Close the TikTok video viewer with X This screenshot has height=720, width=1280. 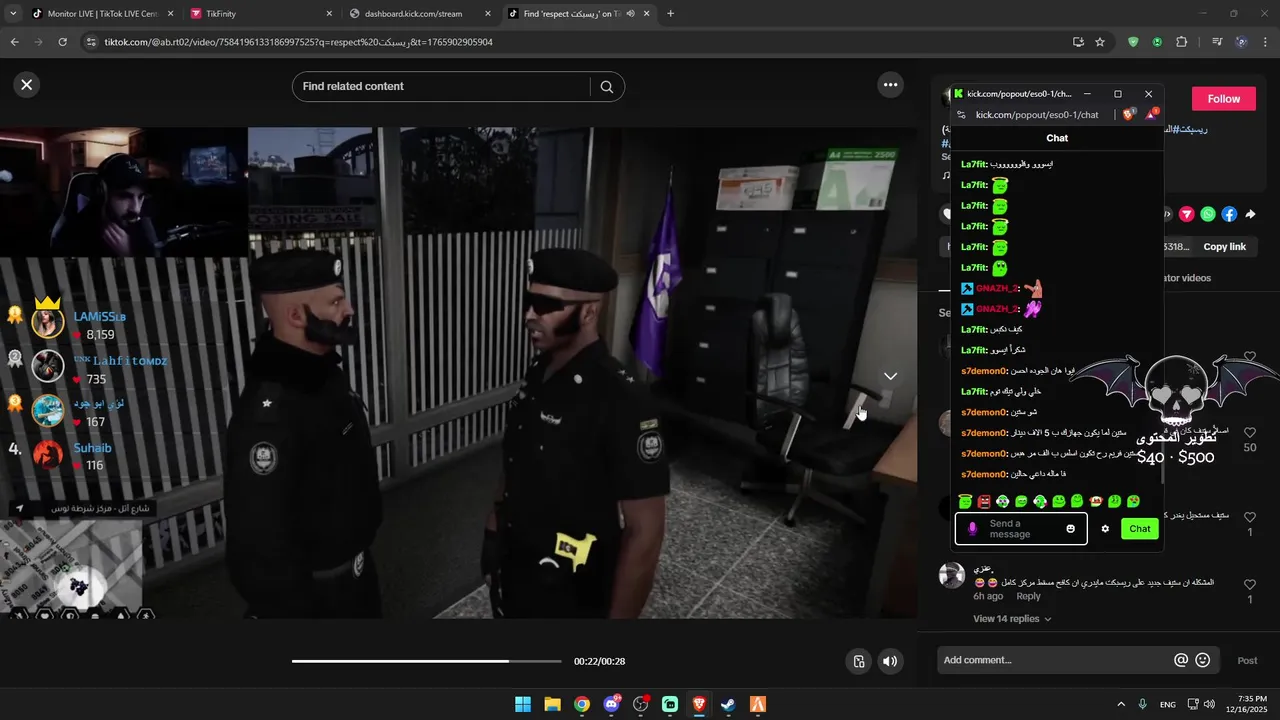tap(27, 85)
